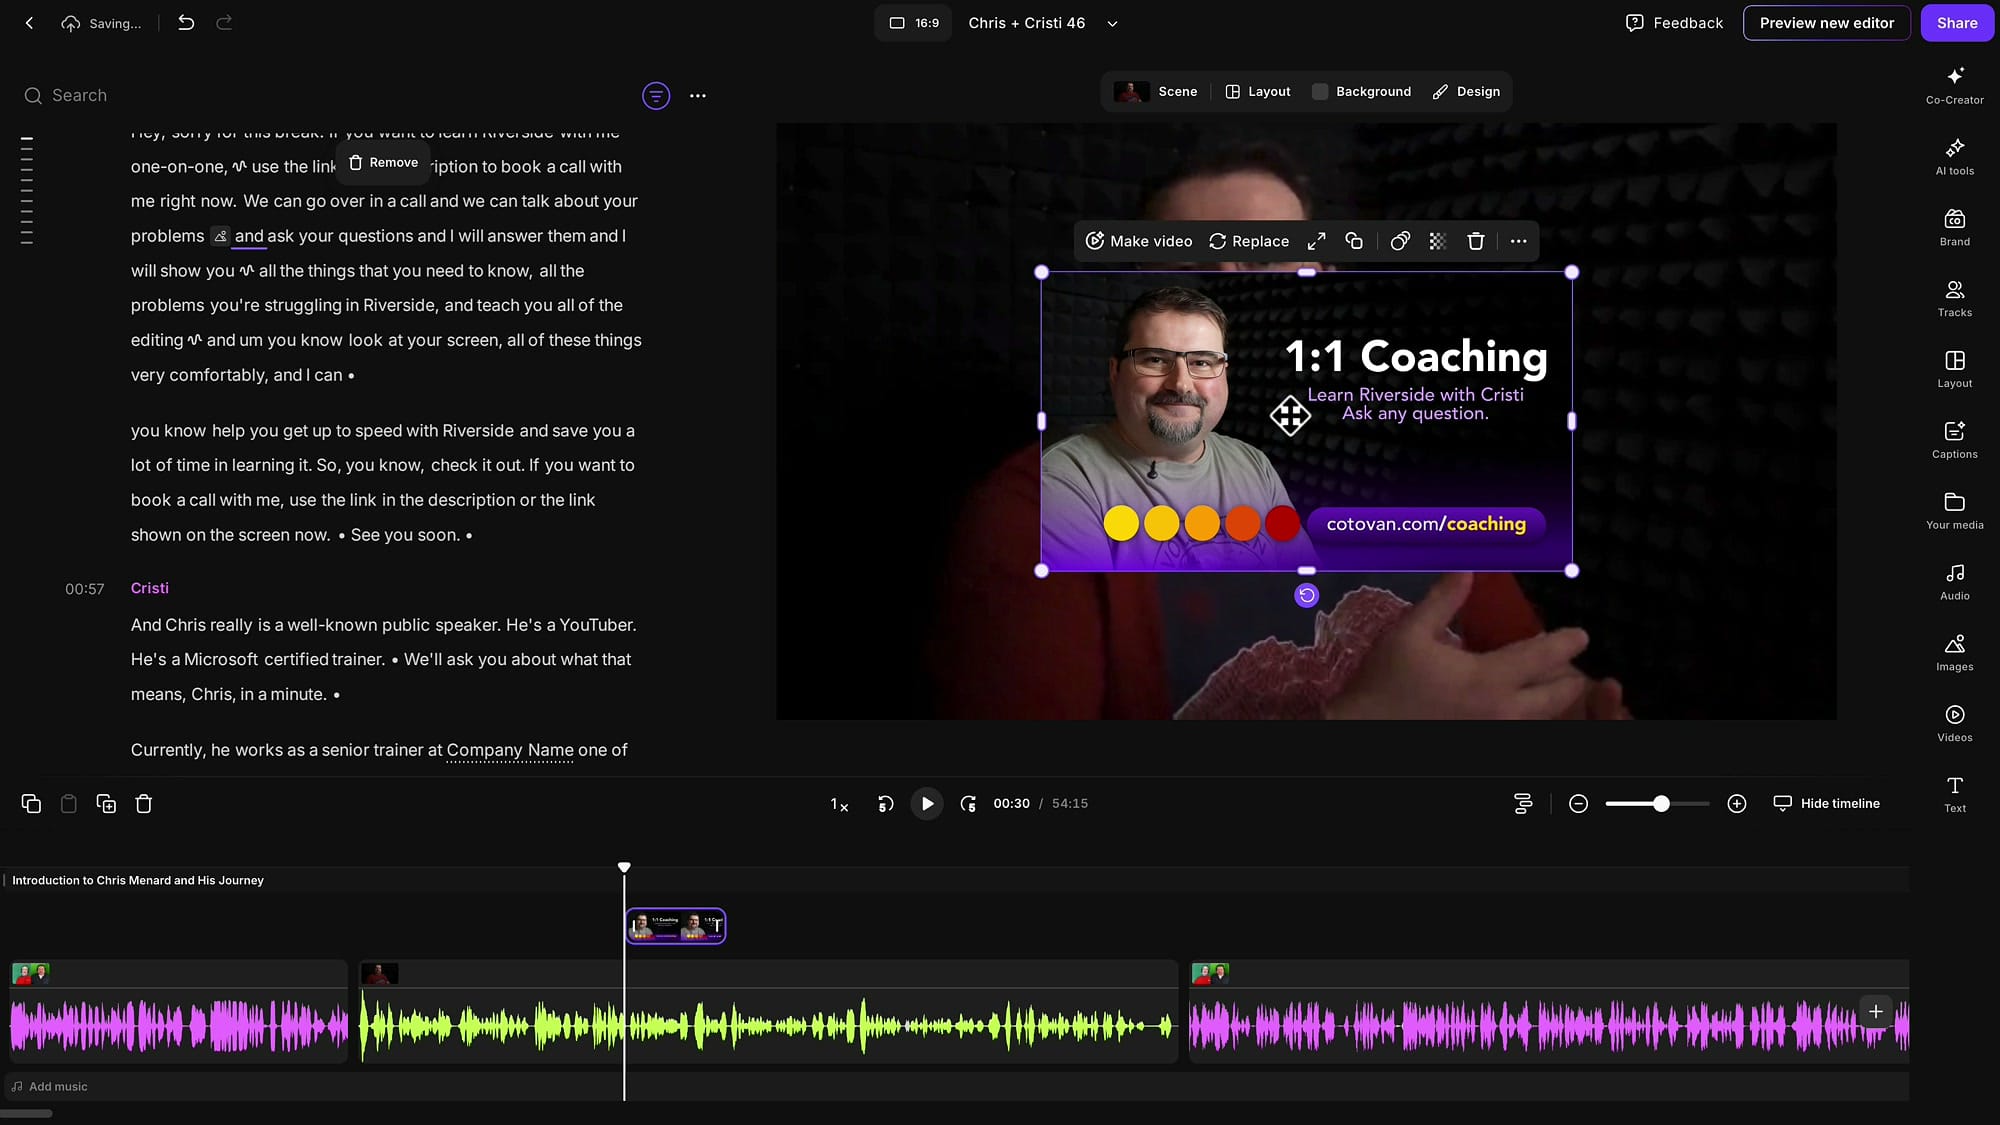Zoom out timeline with minus icon
Viewport: 2000px width, 1125px height.
pos(1578,804)
